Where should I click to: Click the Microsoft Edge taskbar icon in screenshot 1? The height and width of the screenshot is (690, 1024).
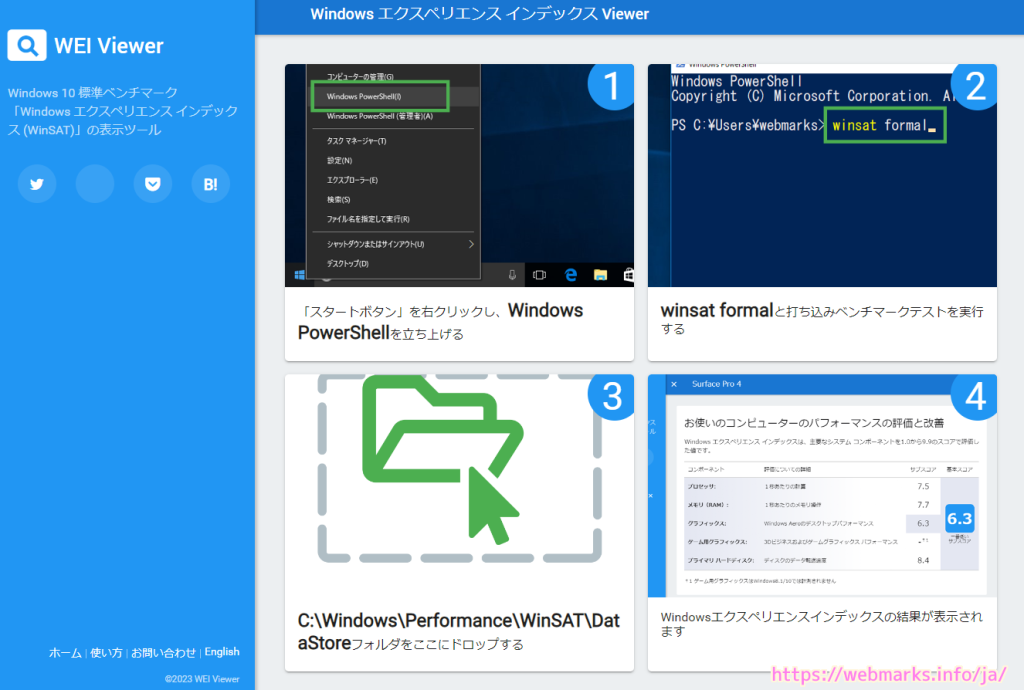coord(570,274)
